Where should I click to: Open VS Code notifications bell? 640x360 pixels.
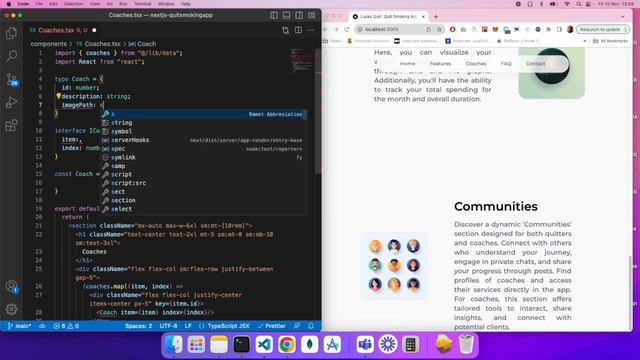tap(311, 326)
